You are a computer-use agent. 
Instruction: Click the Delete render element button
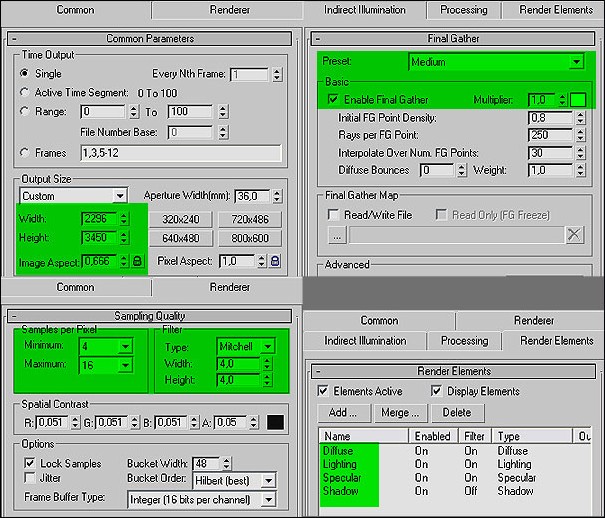tap(457, 413)
